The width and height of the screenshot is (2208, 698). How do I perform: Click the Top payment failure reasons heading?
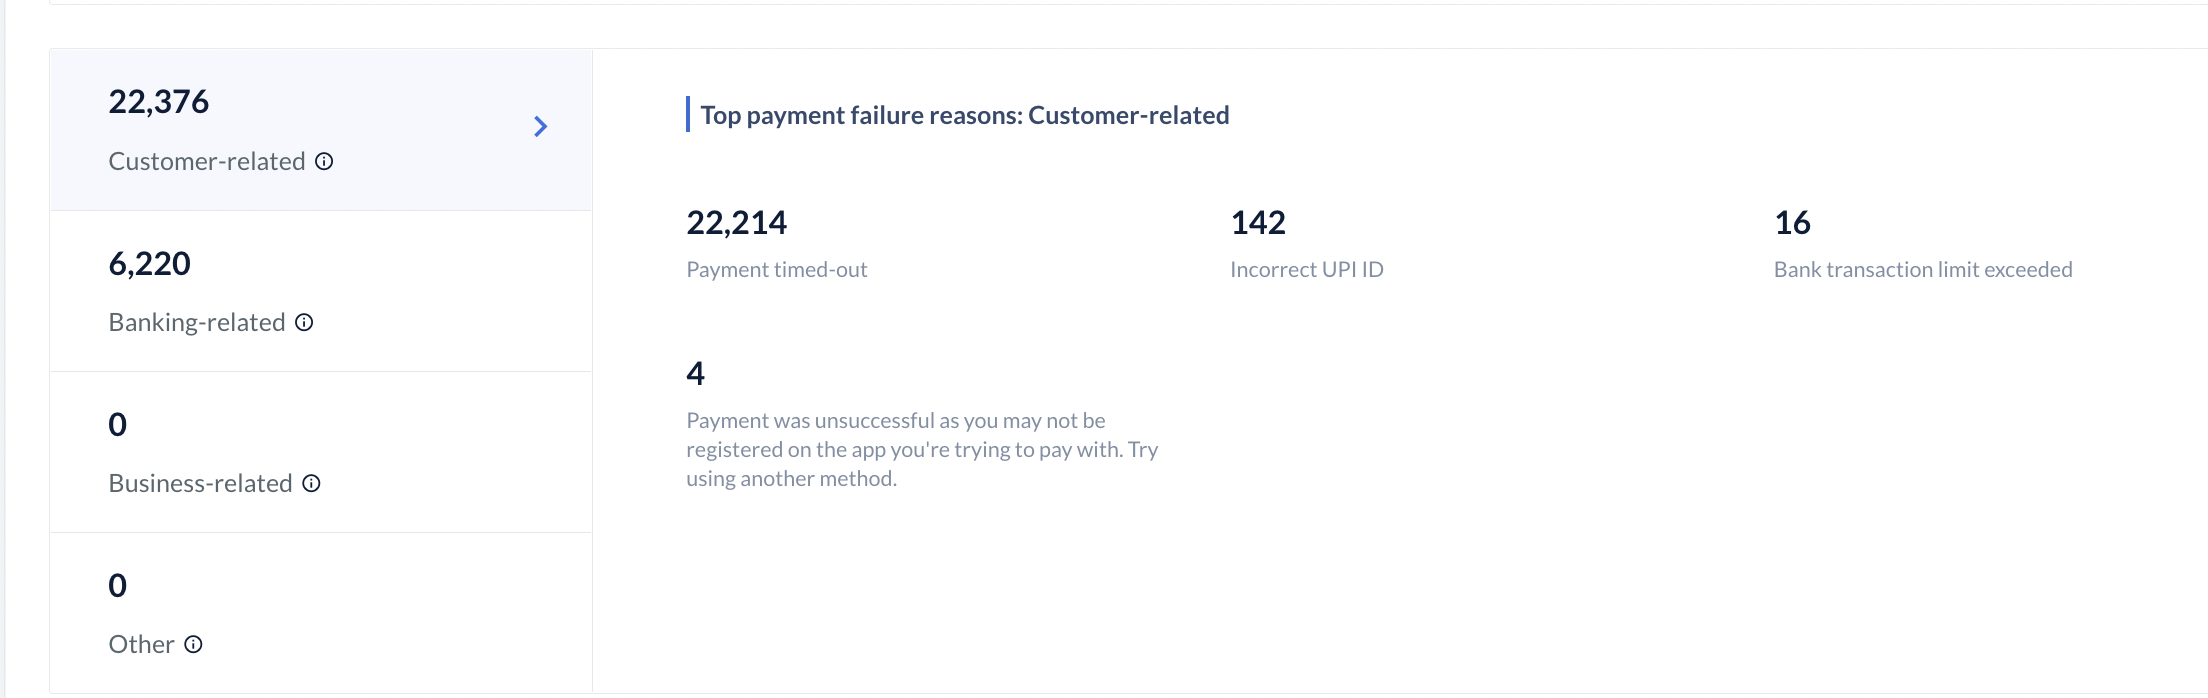(x=964, y=115)
